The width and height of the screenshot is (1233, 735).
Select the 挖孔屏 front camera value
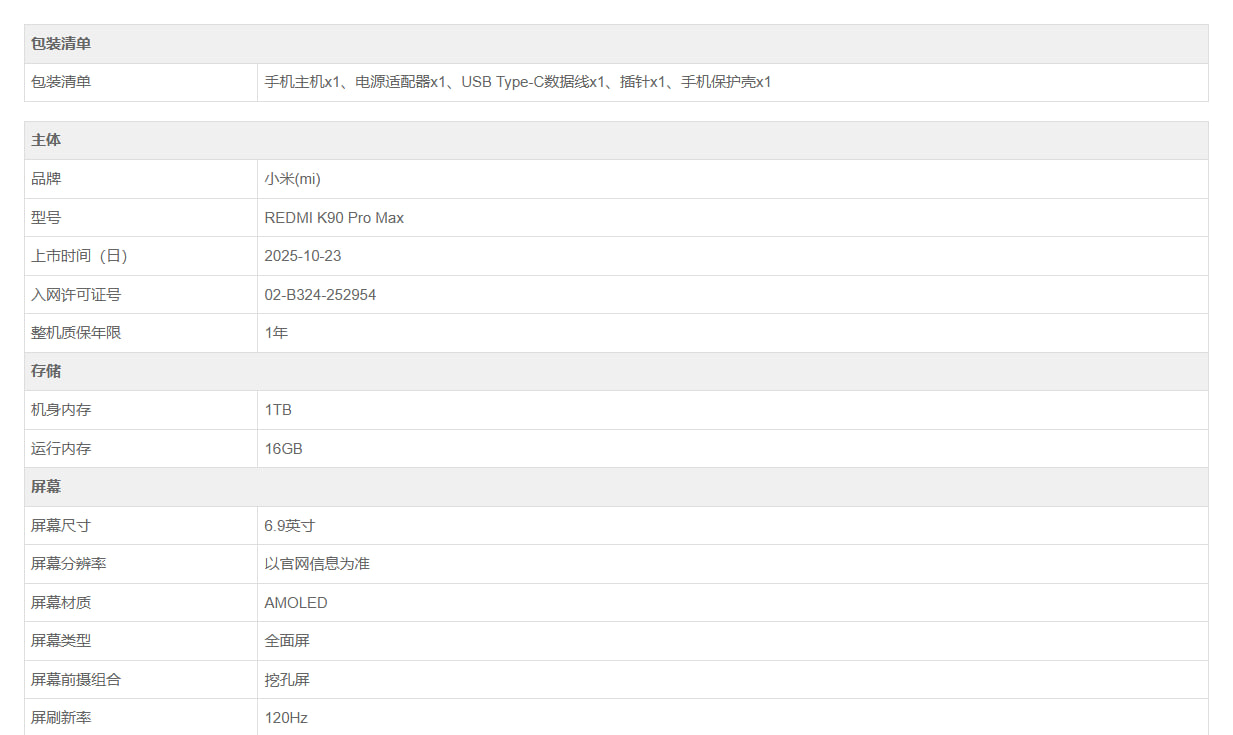click(x=287, y=680)
